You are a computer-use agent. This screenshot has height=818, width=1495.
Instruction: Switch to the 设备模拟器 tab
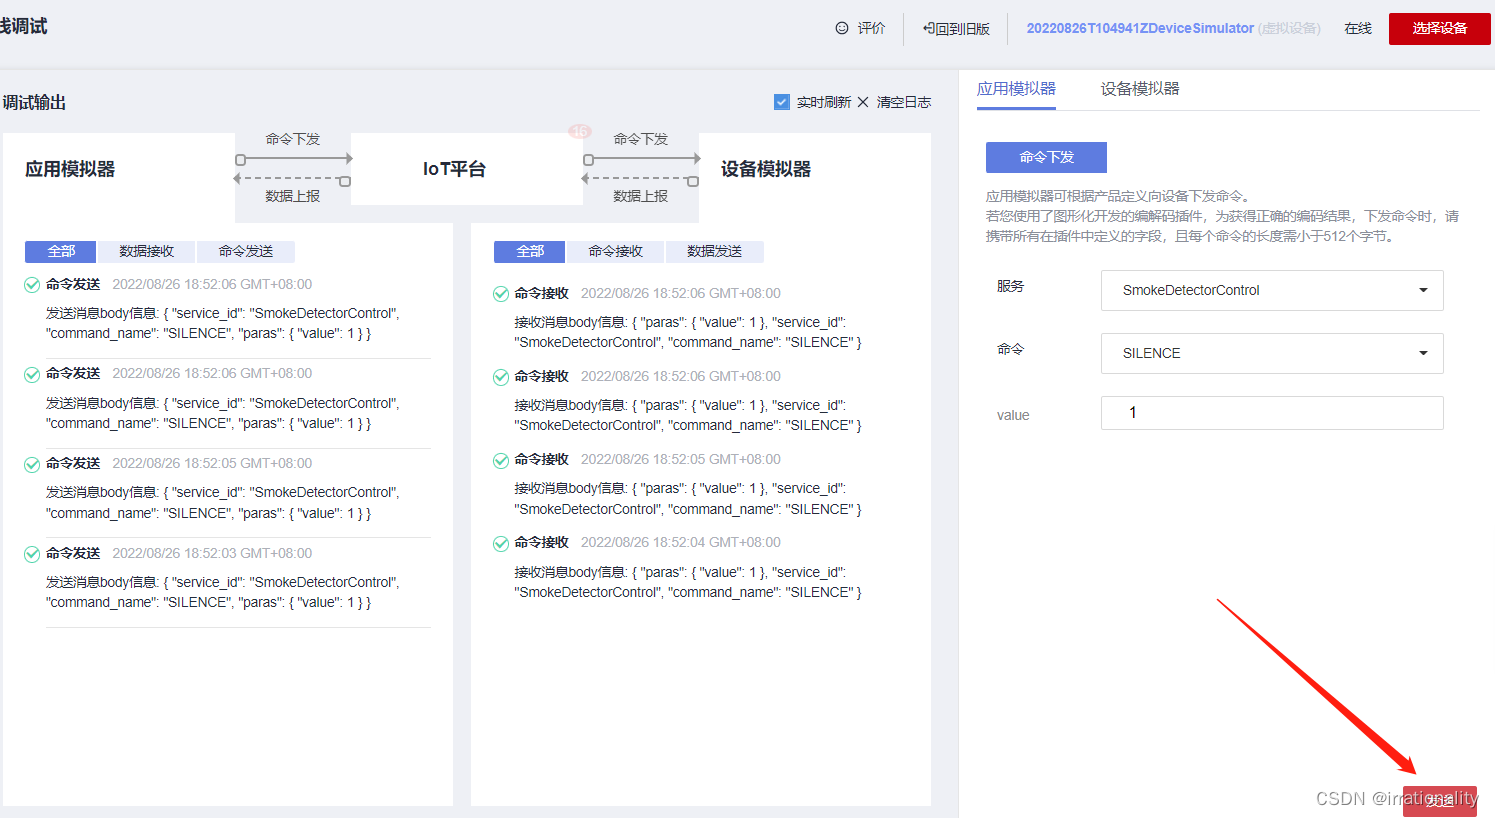1140,89
